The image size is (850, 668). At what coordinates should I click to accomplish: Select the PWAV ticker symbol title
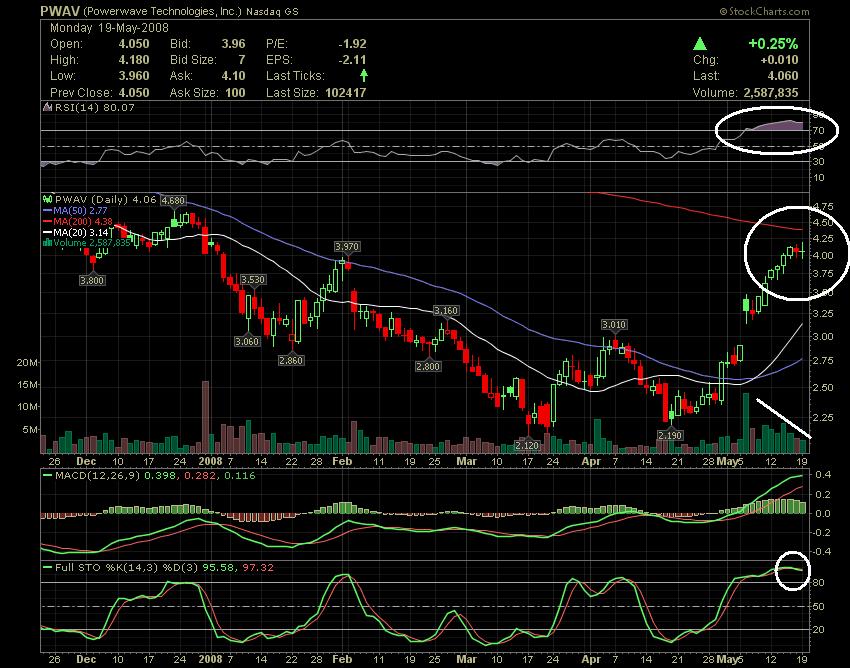60,11
